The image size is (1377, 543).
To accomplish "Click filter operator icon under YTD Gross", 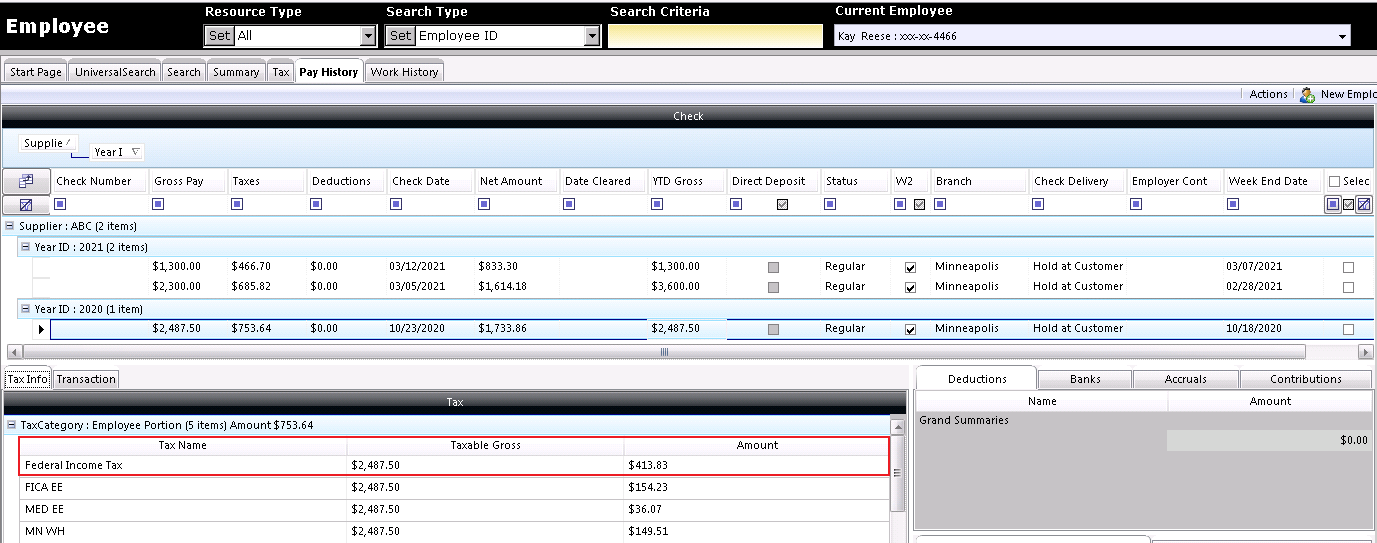I will (x=657, y=204).
